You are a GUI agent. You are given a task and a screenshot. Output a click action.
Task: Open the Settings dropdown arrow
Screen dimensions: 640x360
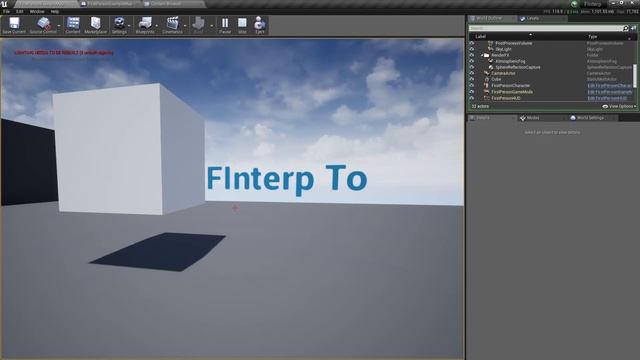[129, 25]
